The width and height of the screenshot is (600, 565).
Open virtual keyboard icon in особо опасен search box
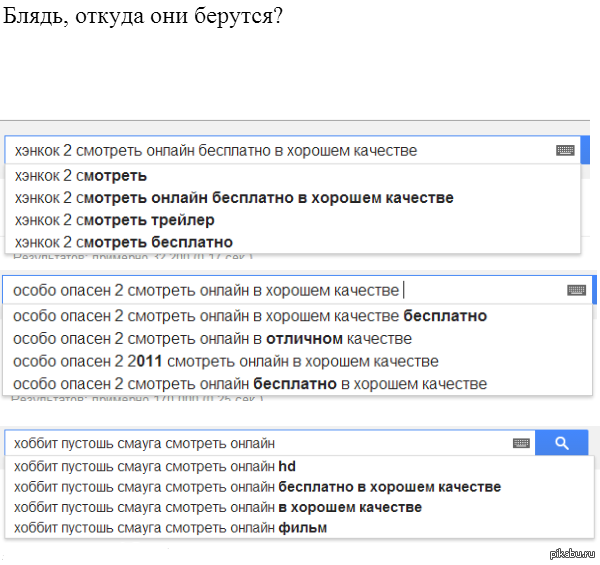[576, 290]
